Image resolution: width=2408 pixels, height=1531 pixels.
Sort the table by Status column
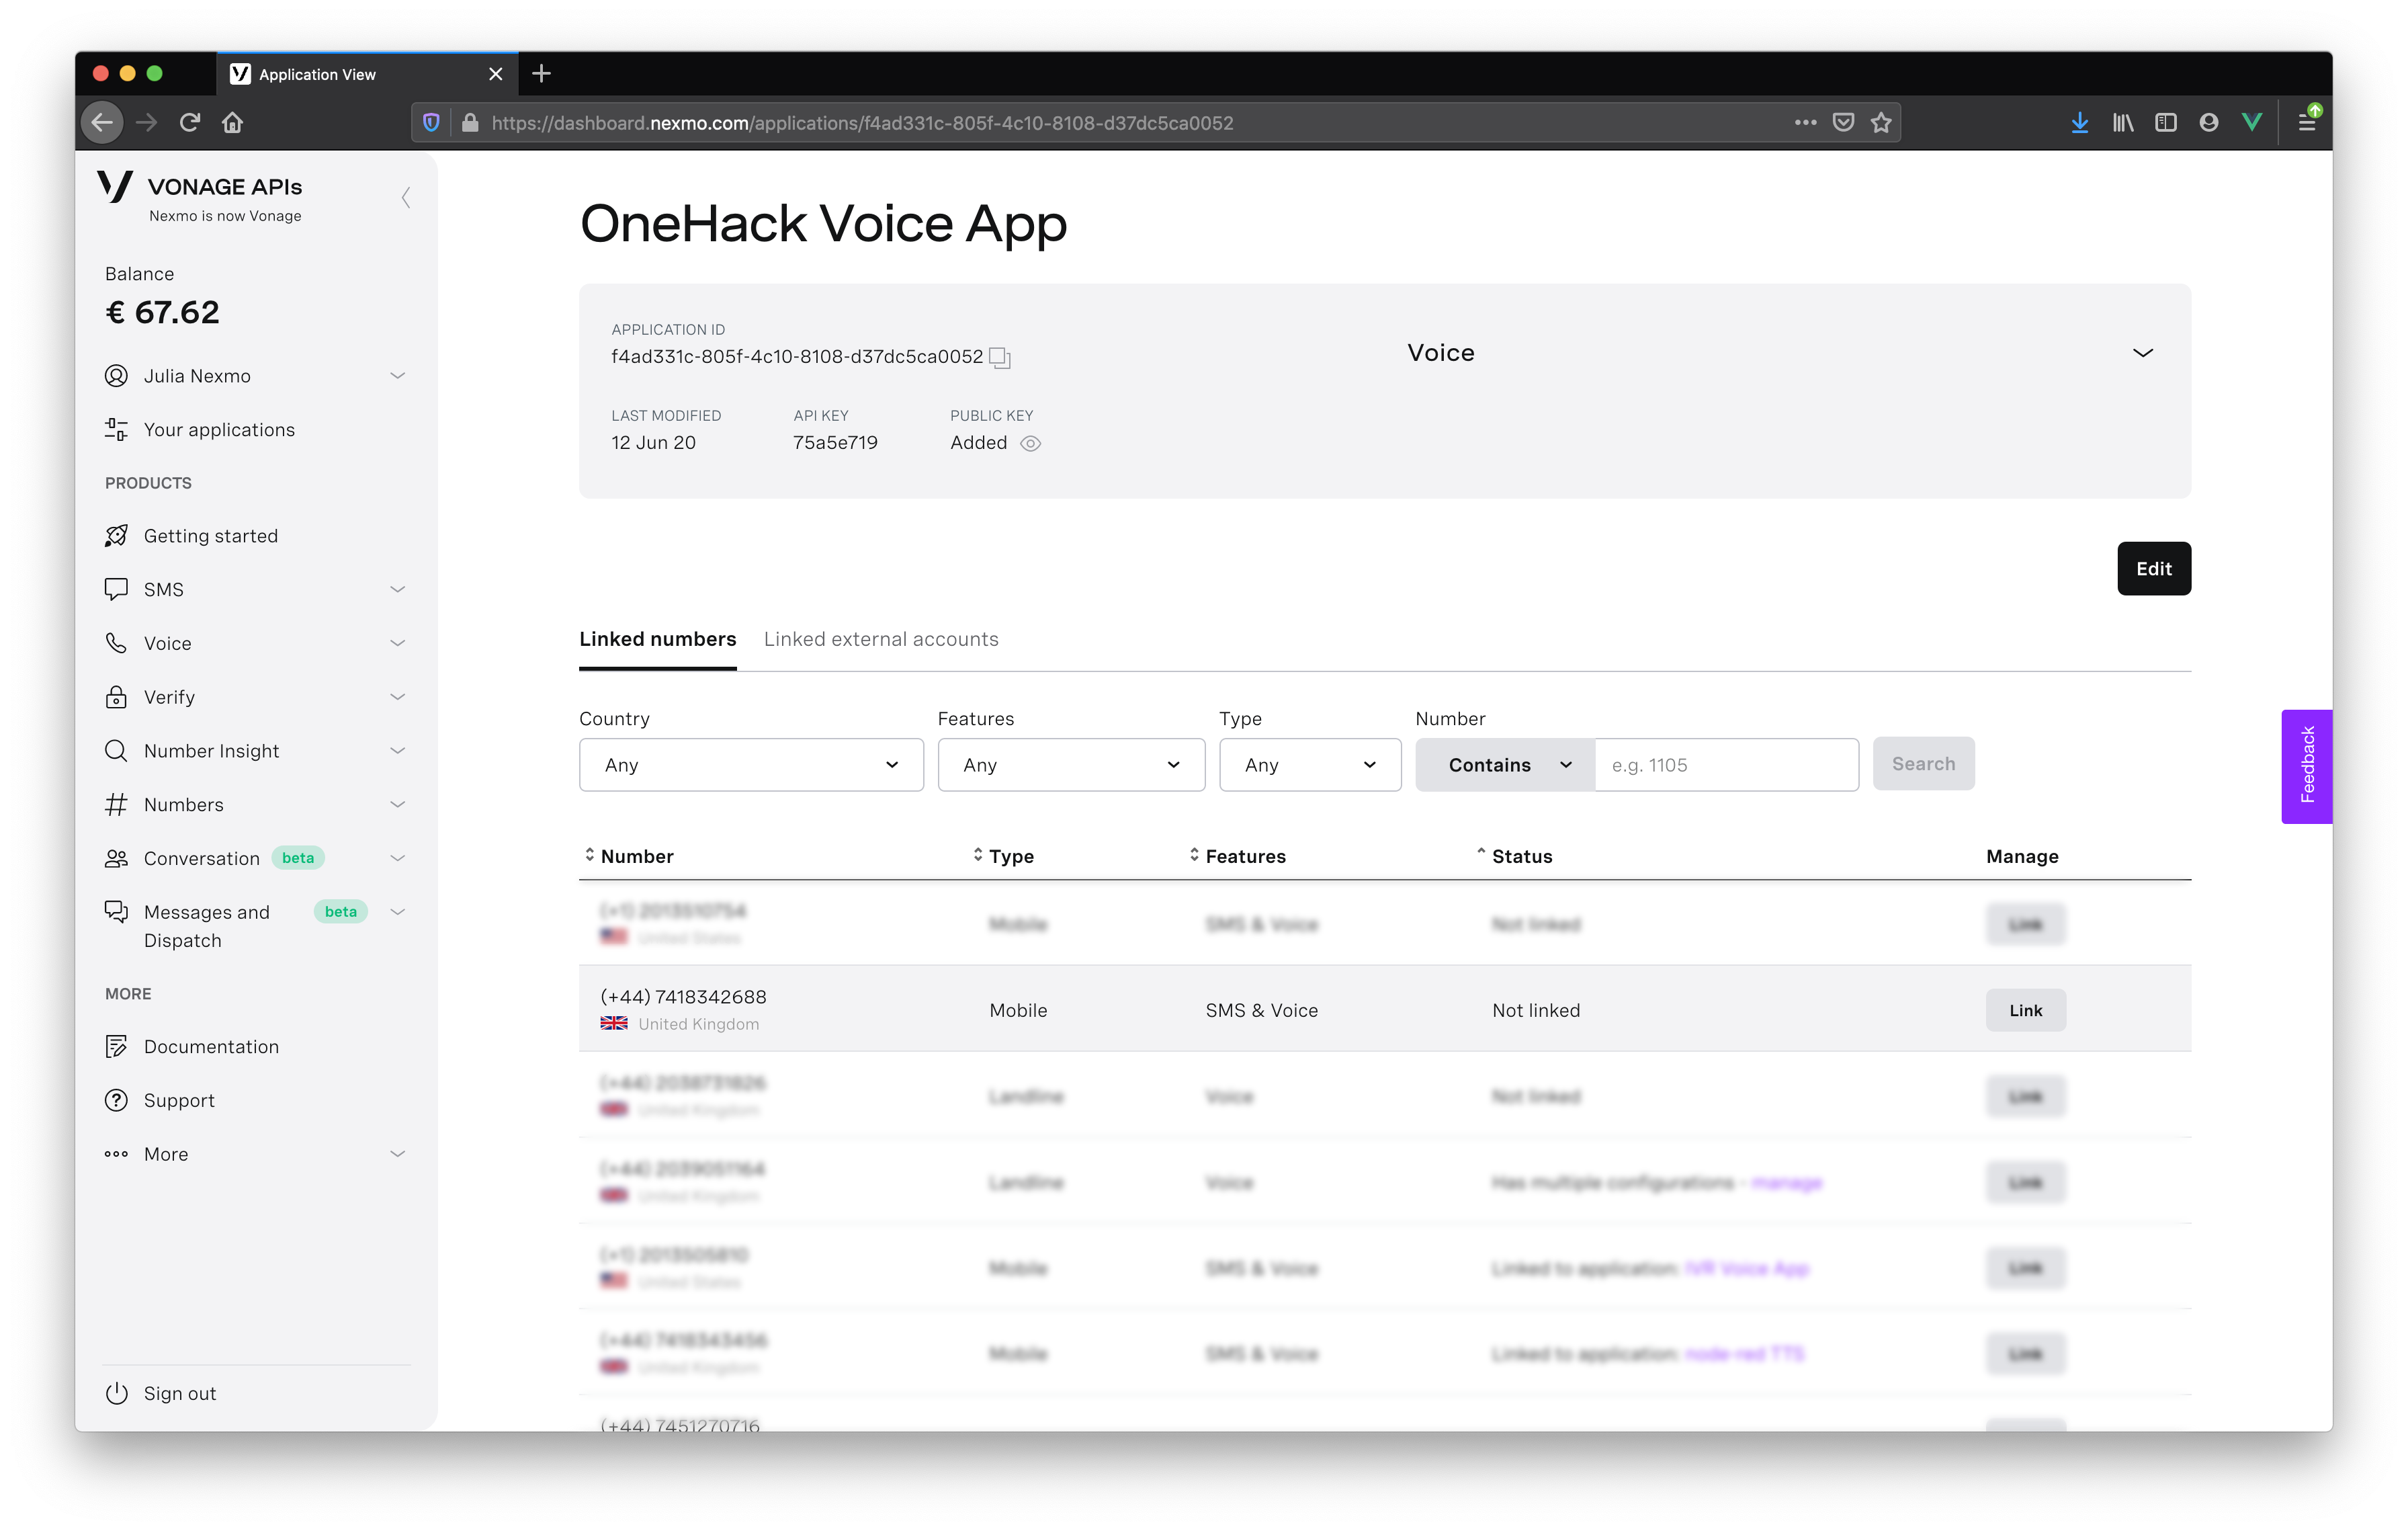click(x=1514, y=856)
